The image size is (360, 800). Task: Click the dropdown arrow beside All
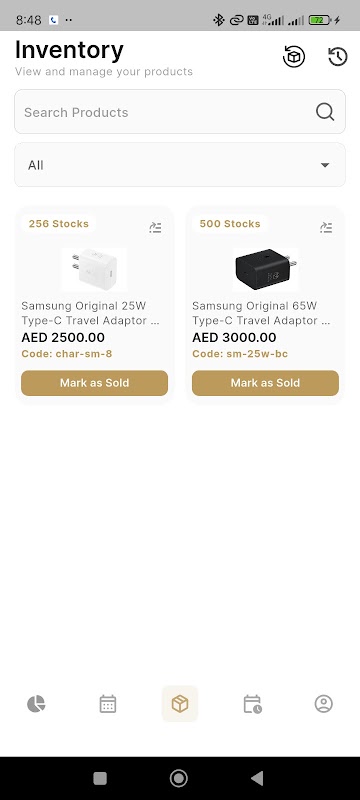(325, 165)
